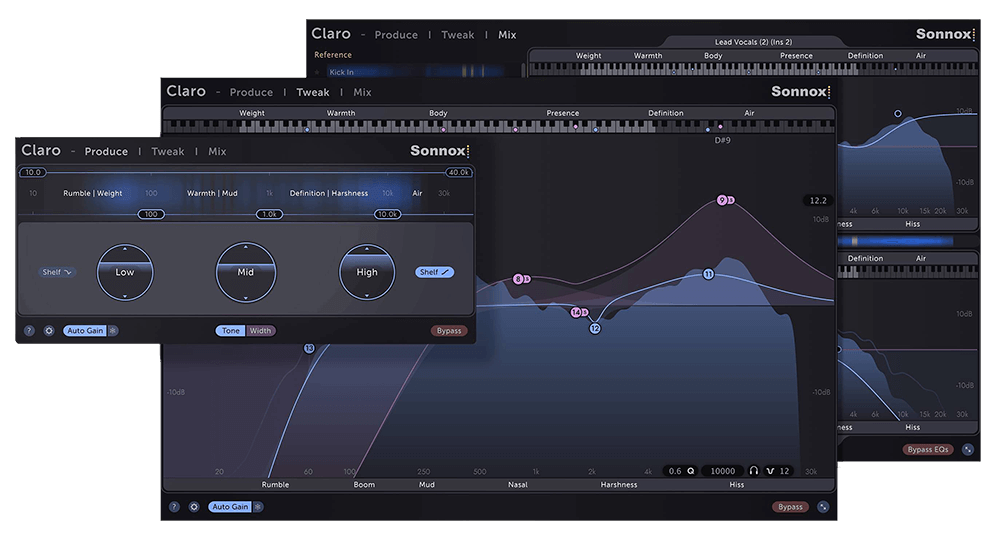The width and height of the screenshot is (1000, 543).
Task: Select Mix tab in the rear window
Action: coord(507,34)
